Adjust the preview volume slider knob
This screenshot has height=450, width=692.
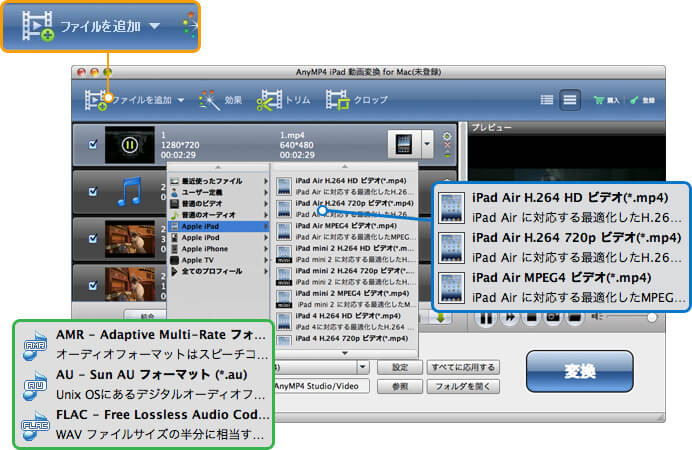pyautogui.click(x=651, y=317)
